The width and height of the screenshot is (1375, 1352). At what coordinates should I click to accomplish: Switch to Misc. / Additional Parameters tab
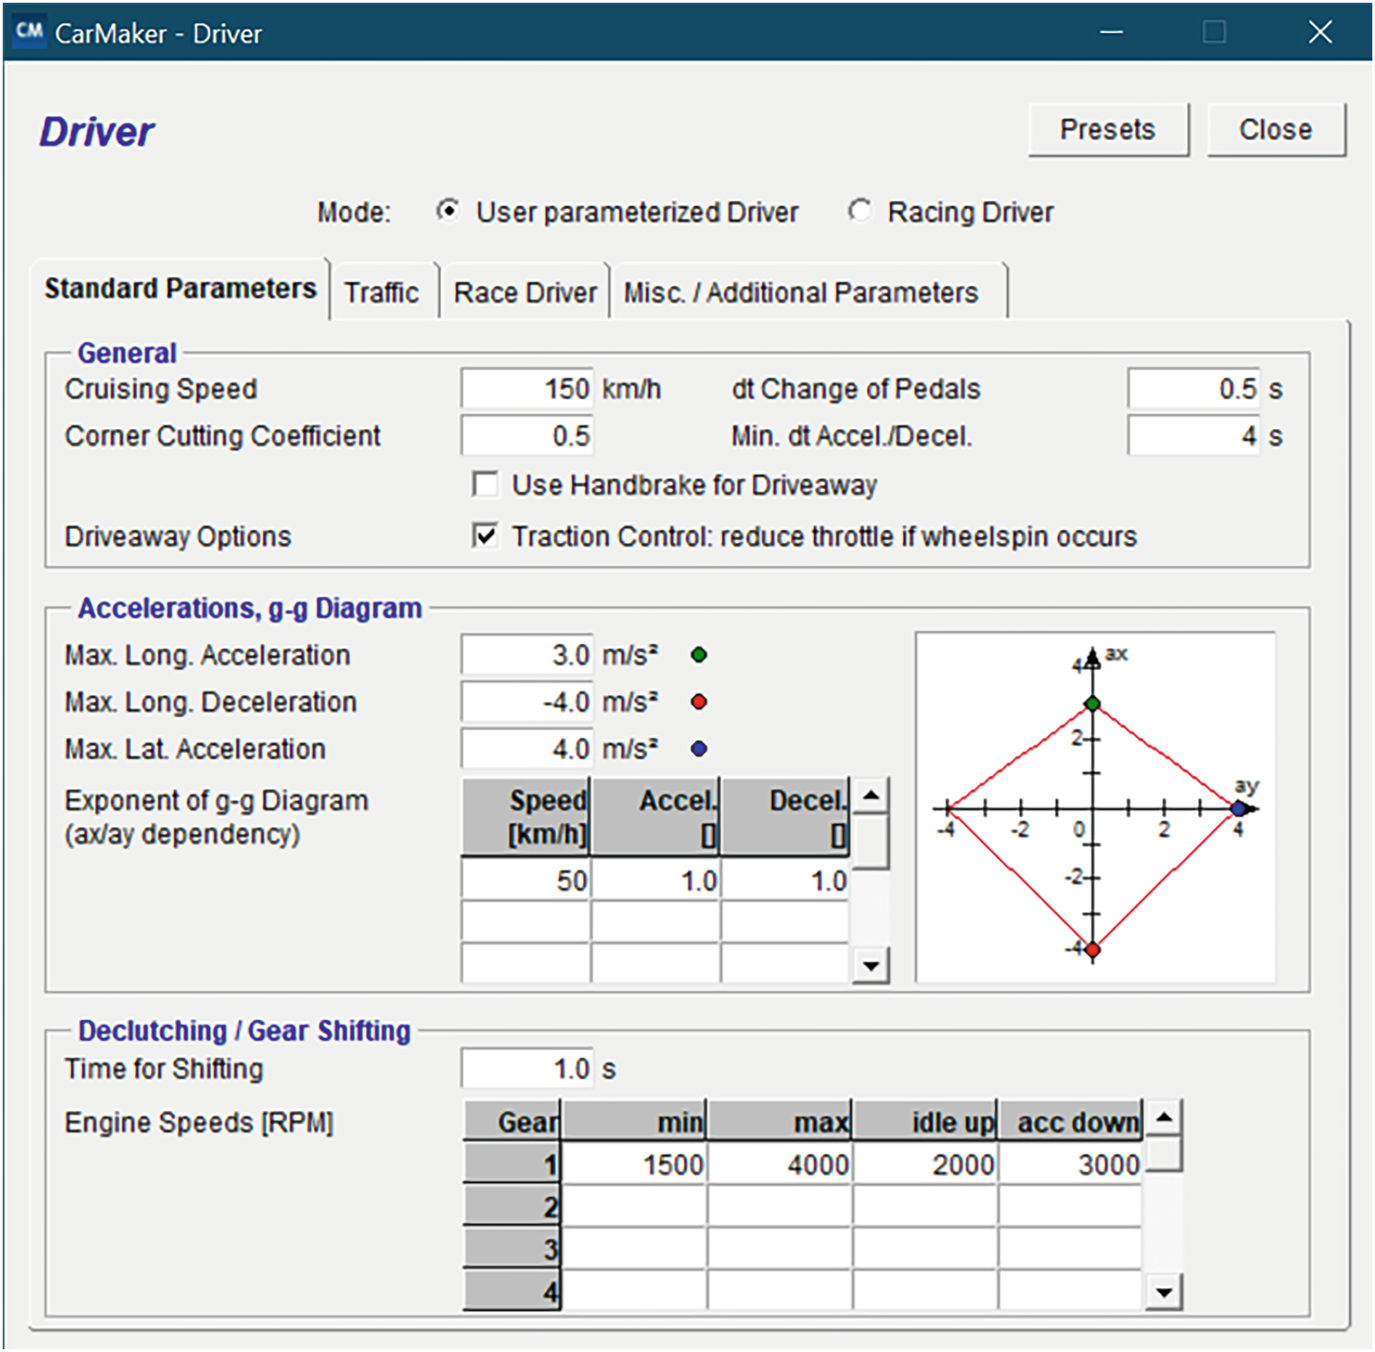pyautogui.click(x=799, y=291)
